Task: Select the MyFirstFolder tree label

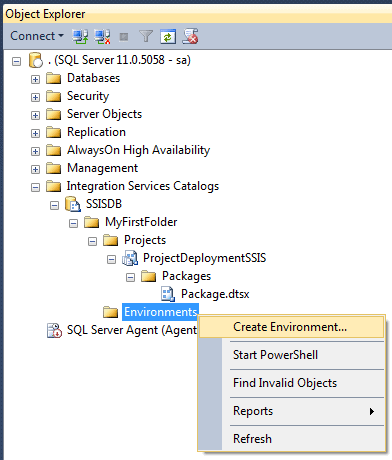Action: click(x=141, y=222)
